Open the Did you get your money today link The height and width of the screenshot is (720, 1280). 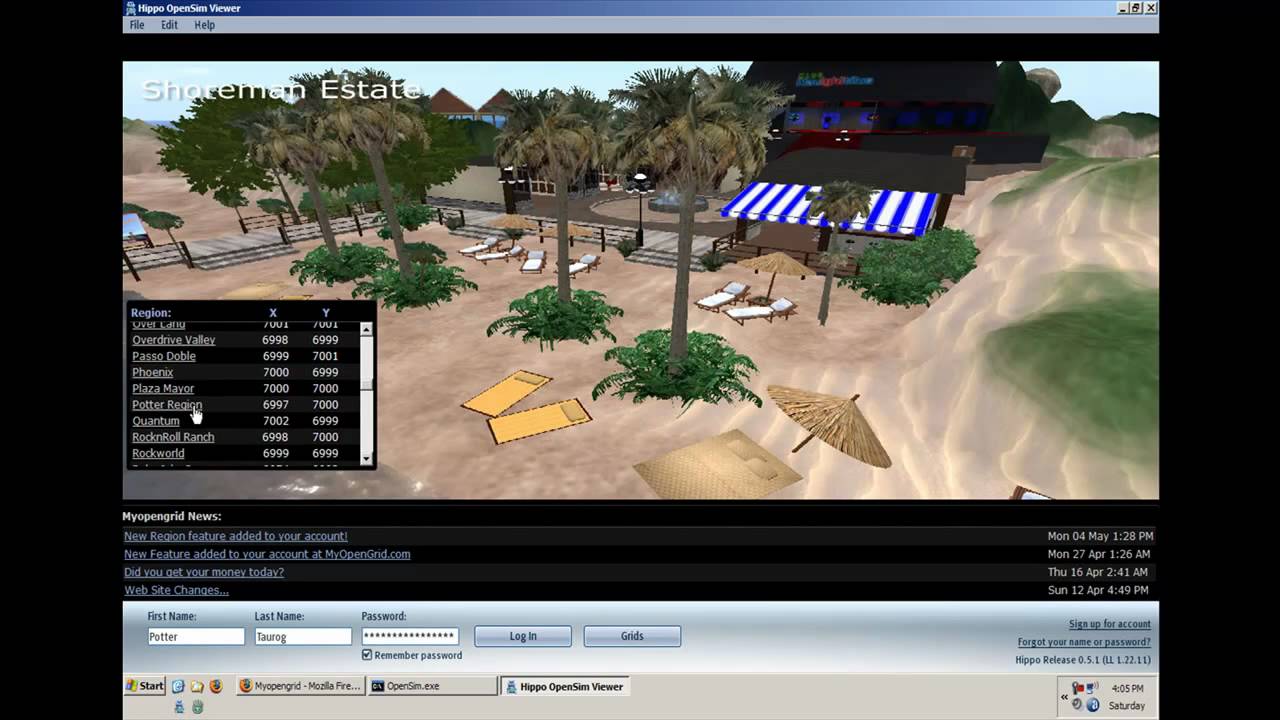pyautogui.click(x=204, y=572)
